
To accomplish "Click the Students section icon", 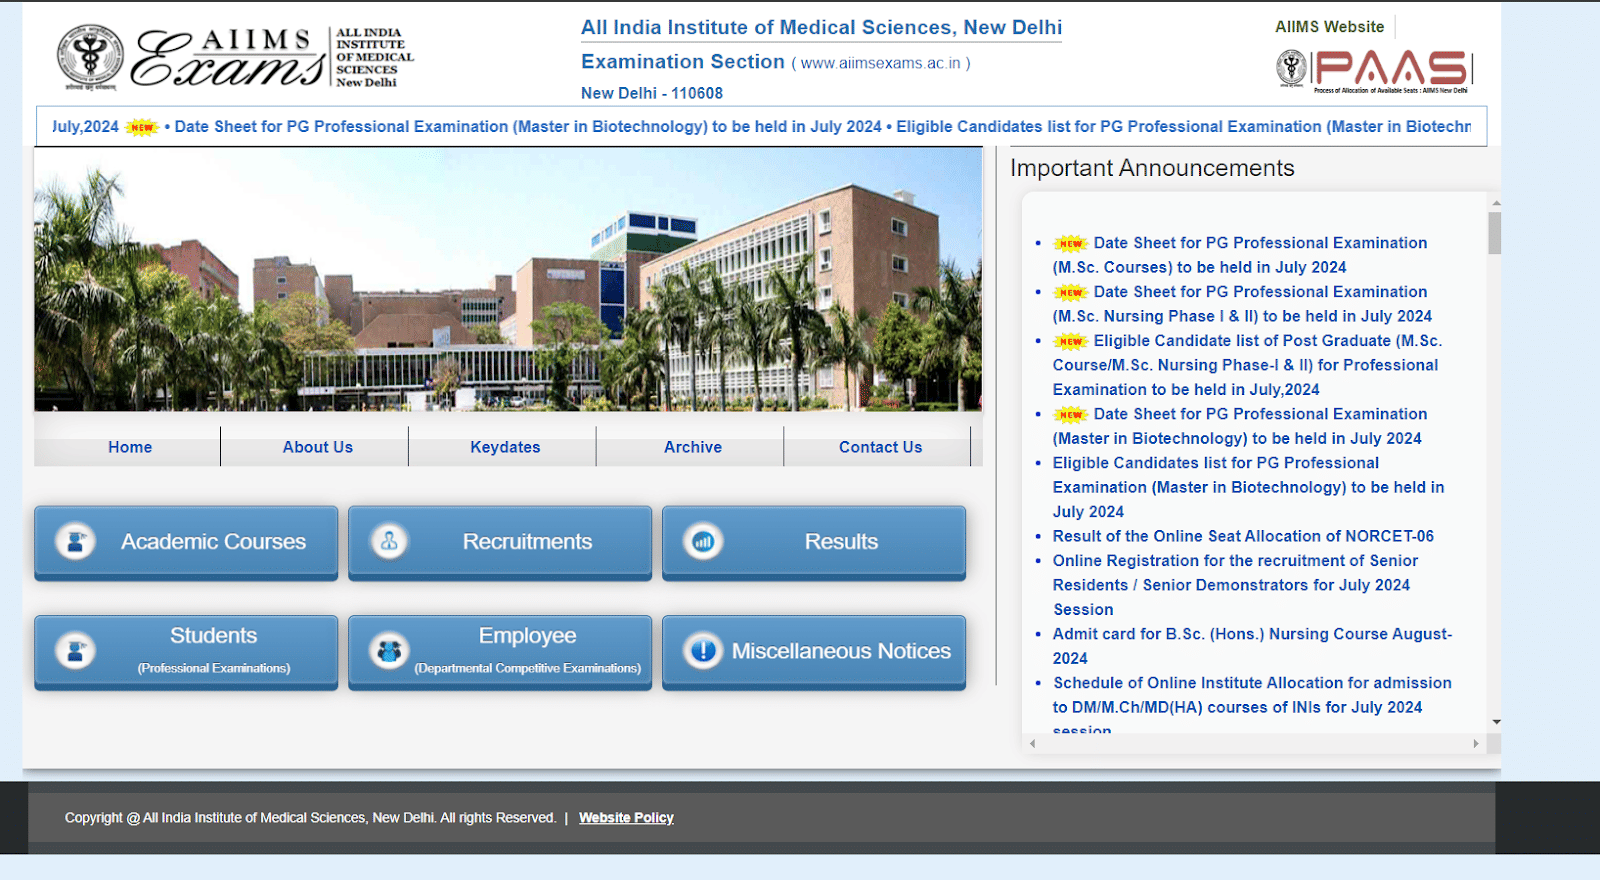I will (x=75, y=651).
